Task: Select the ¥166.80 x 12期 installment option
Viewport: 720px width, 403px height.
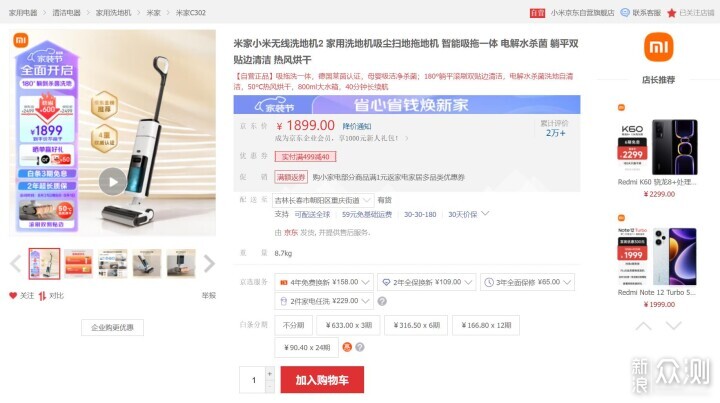Action: (x=486, y=325)
